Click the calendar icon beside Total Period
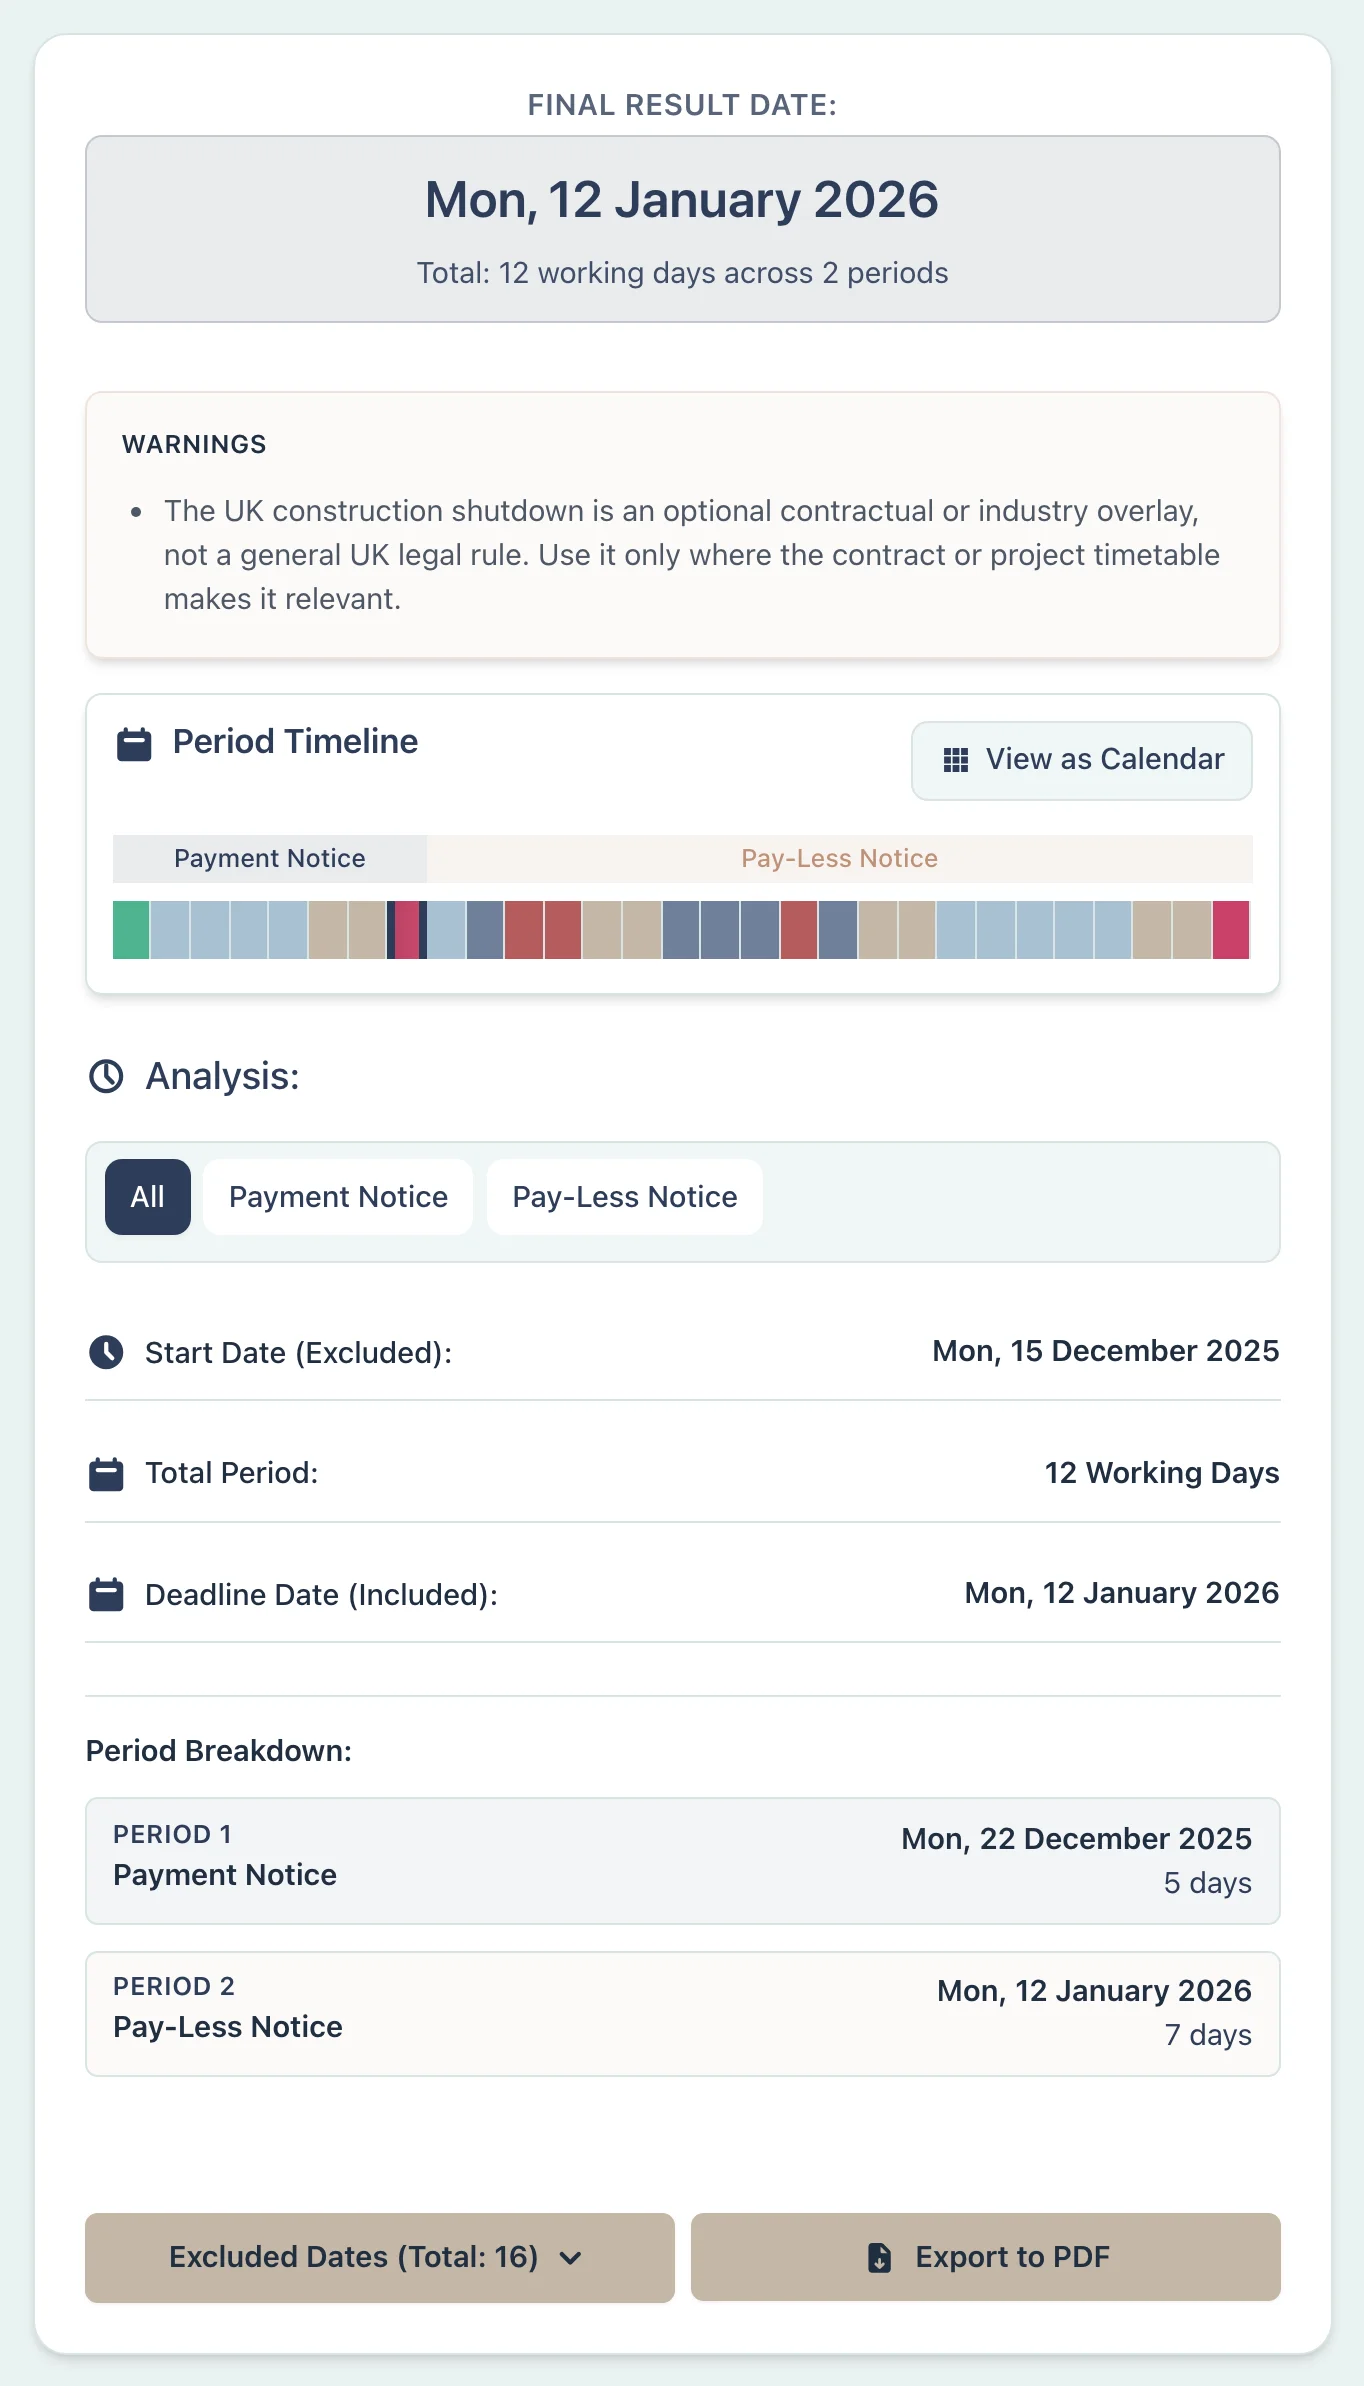1364x2386 pixels. [x=106, y=1473]
